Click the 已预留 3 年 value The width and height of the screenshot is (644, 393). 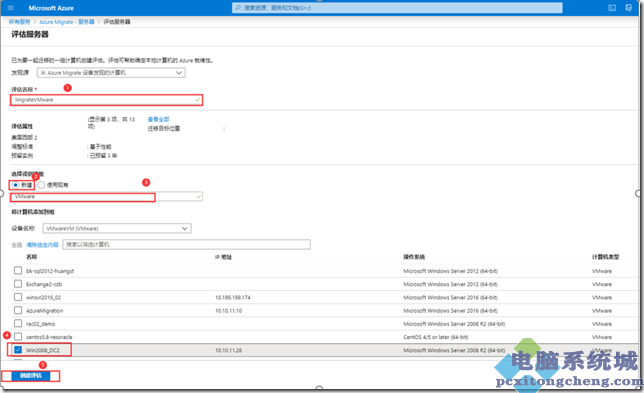coord(104,156)
